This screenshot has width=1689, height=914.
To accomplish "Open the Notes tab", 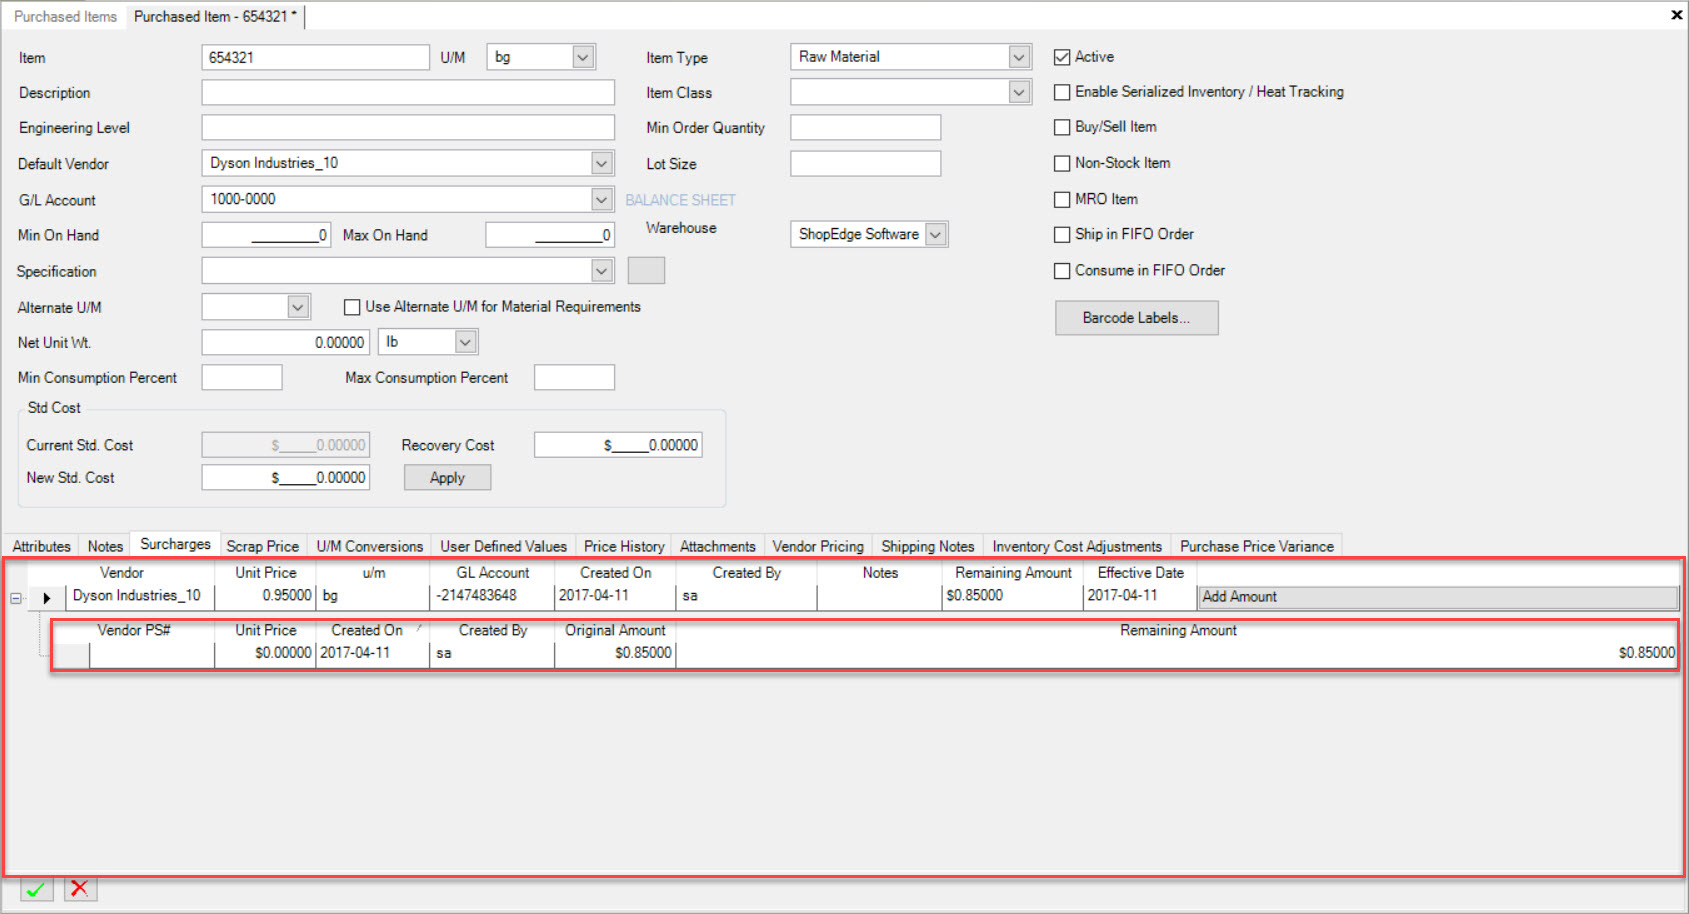I will tap(105, 546).
